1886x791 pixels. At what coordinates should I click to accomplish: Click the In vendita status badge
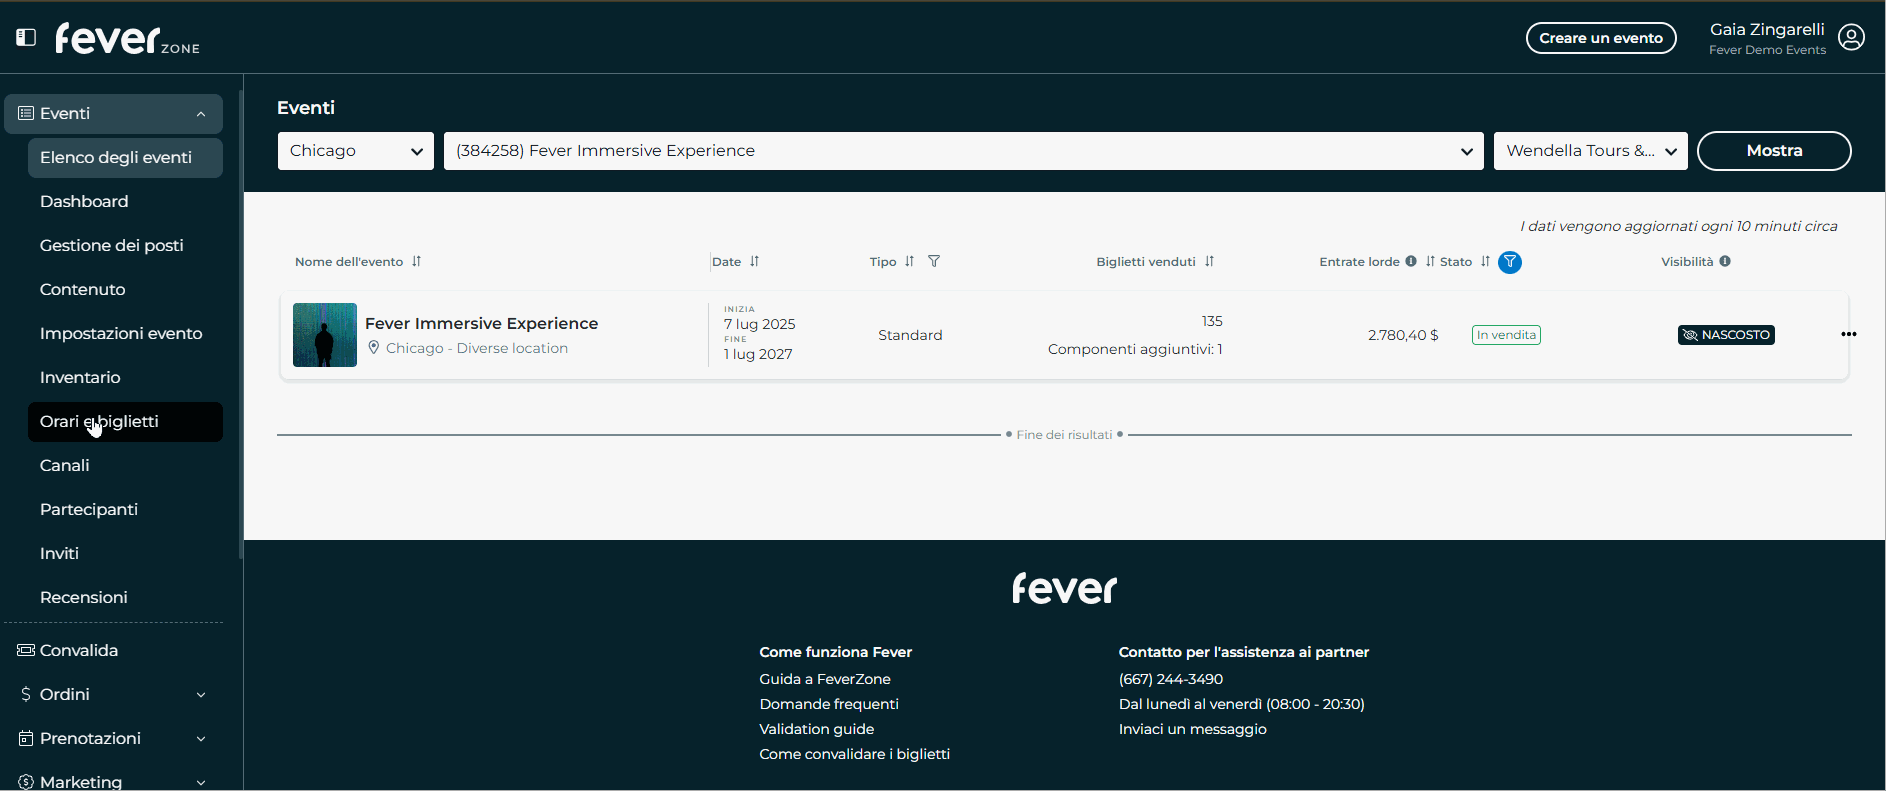tap(1506, 335)
